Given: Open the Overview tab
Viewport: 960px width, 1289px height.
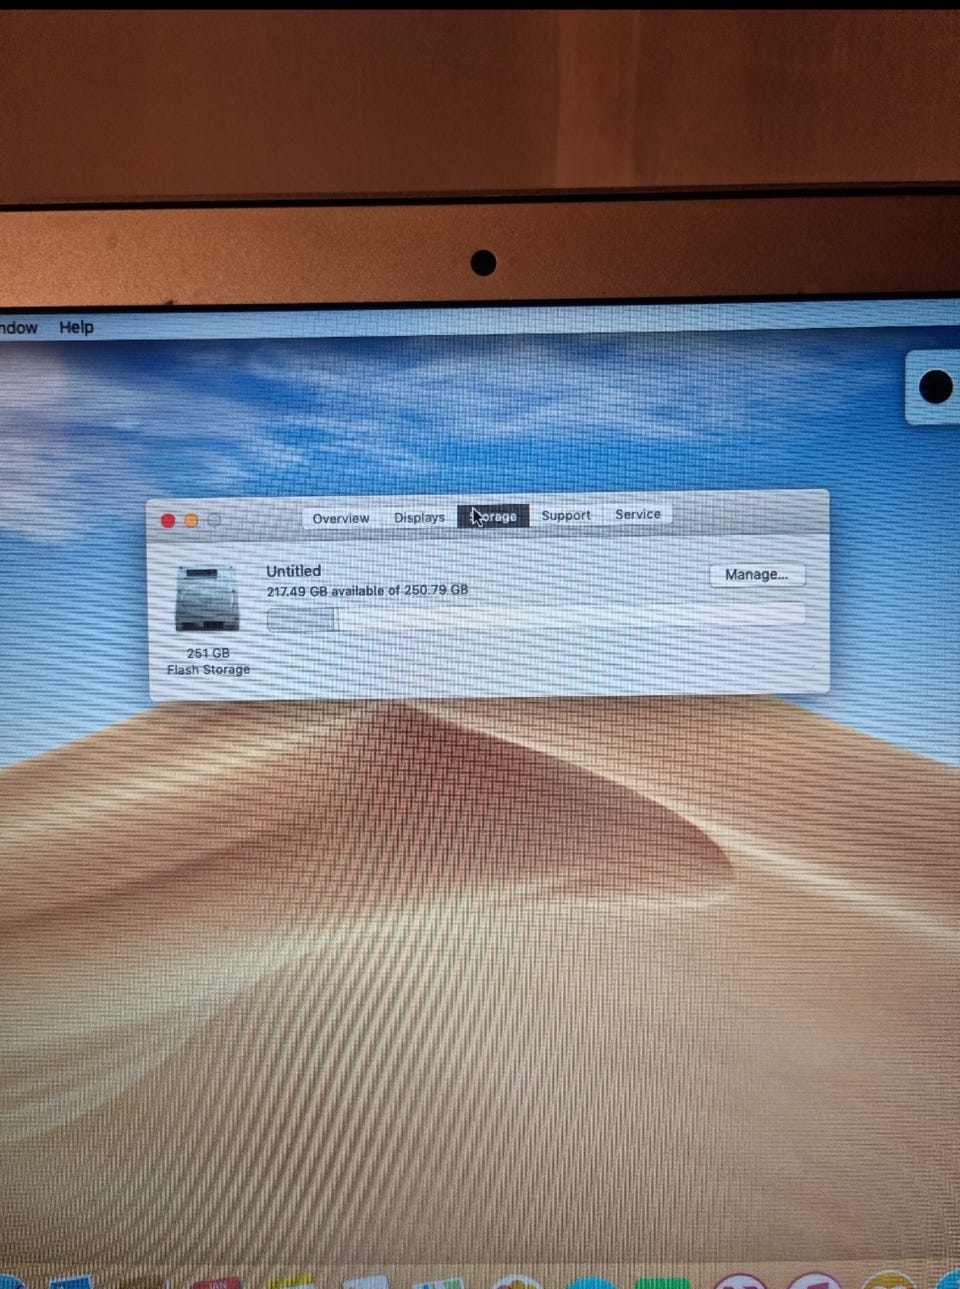Looking at the screenshot, I should coord(341,518).
